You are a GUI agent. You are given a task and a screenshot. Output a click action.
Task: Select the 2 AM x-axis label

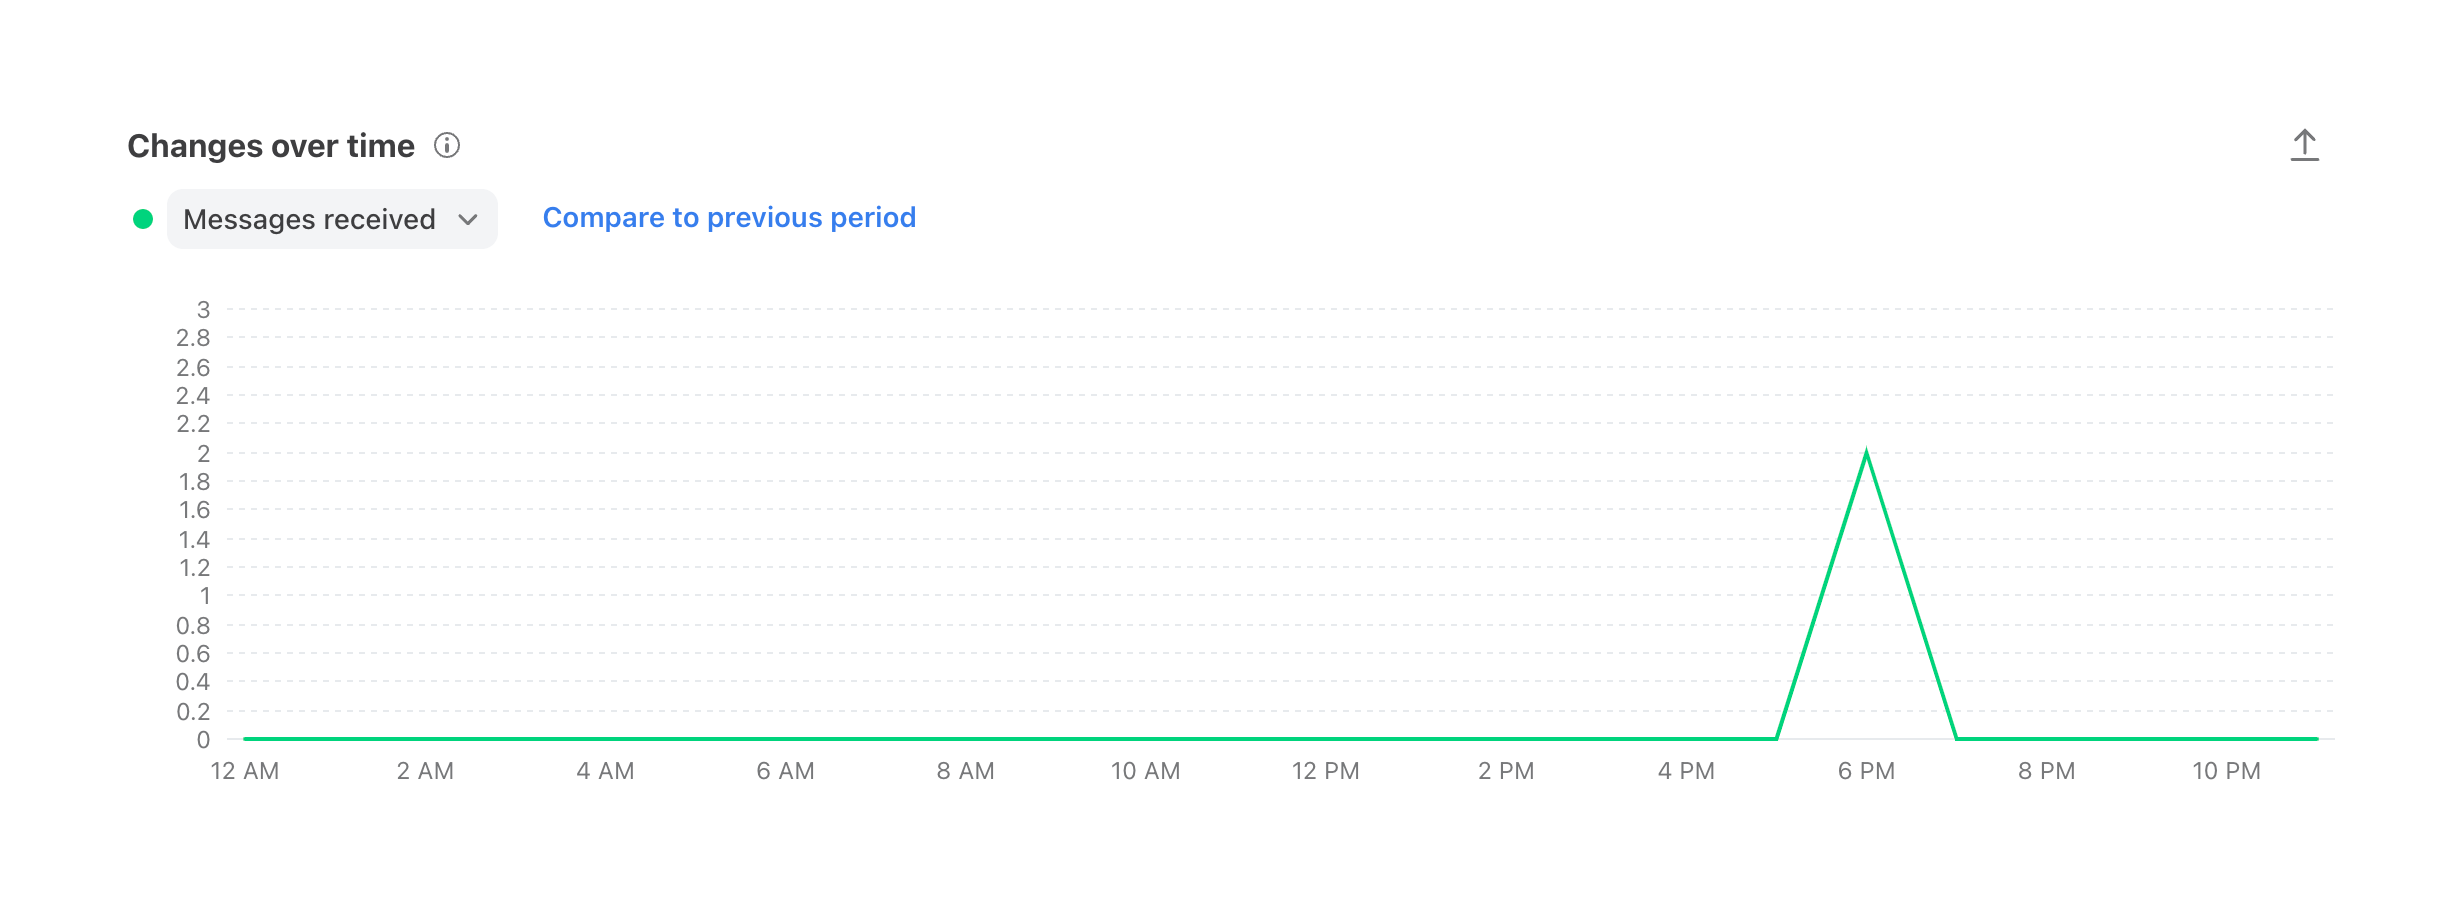tap(425, 771)
